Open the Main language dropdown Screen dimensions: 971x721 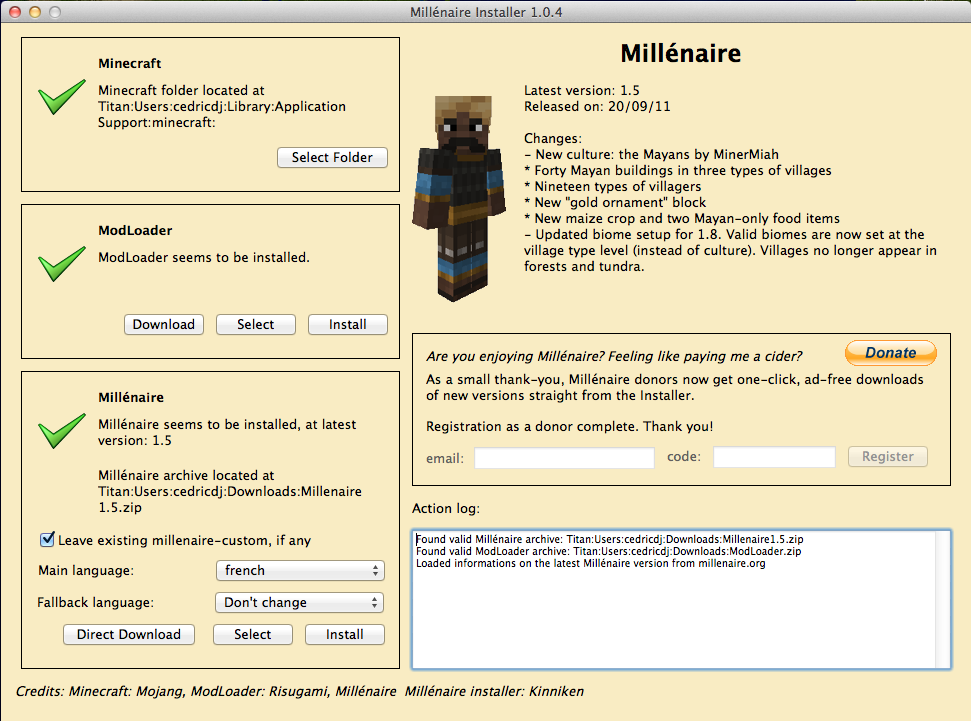[300, 570]
